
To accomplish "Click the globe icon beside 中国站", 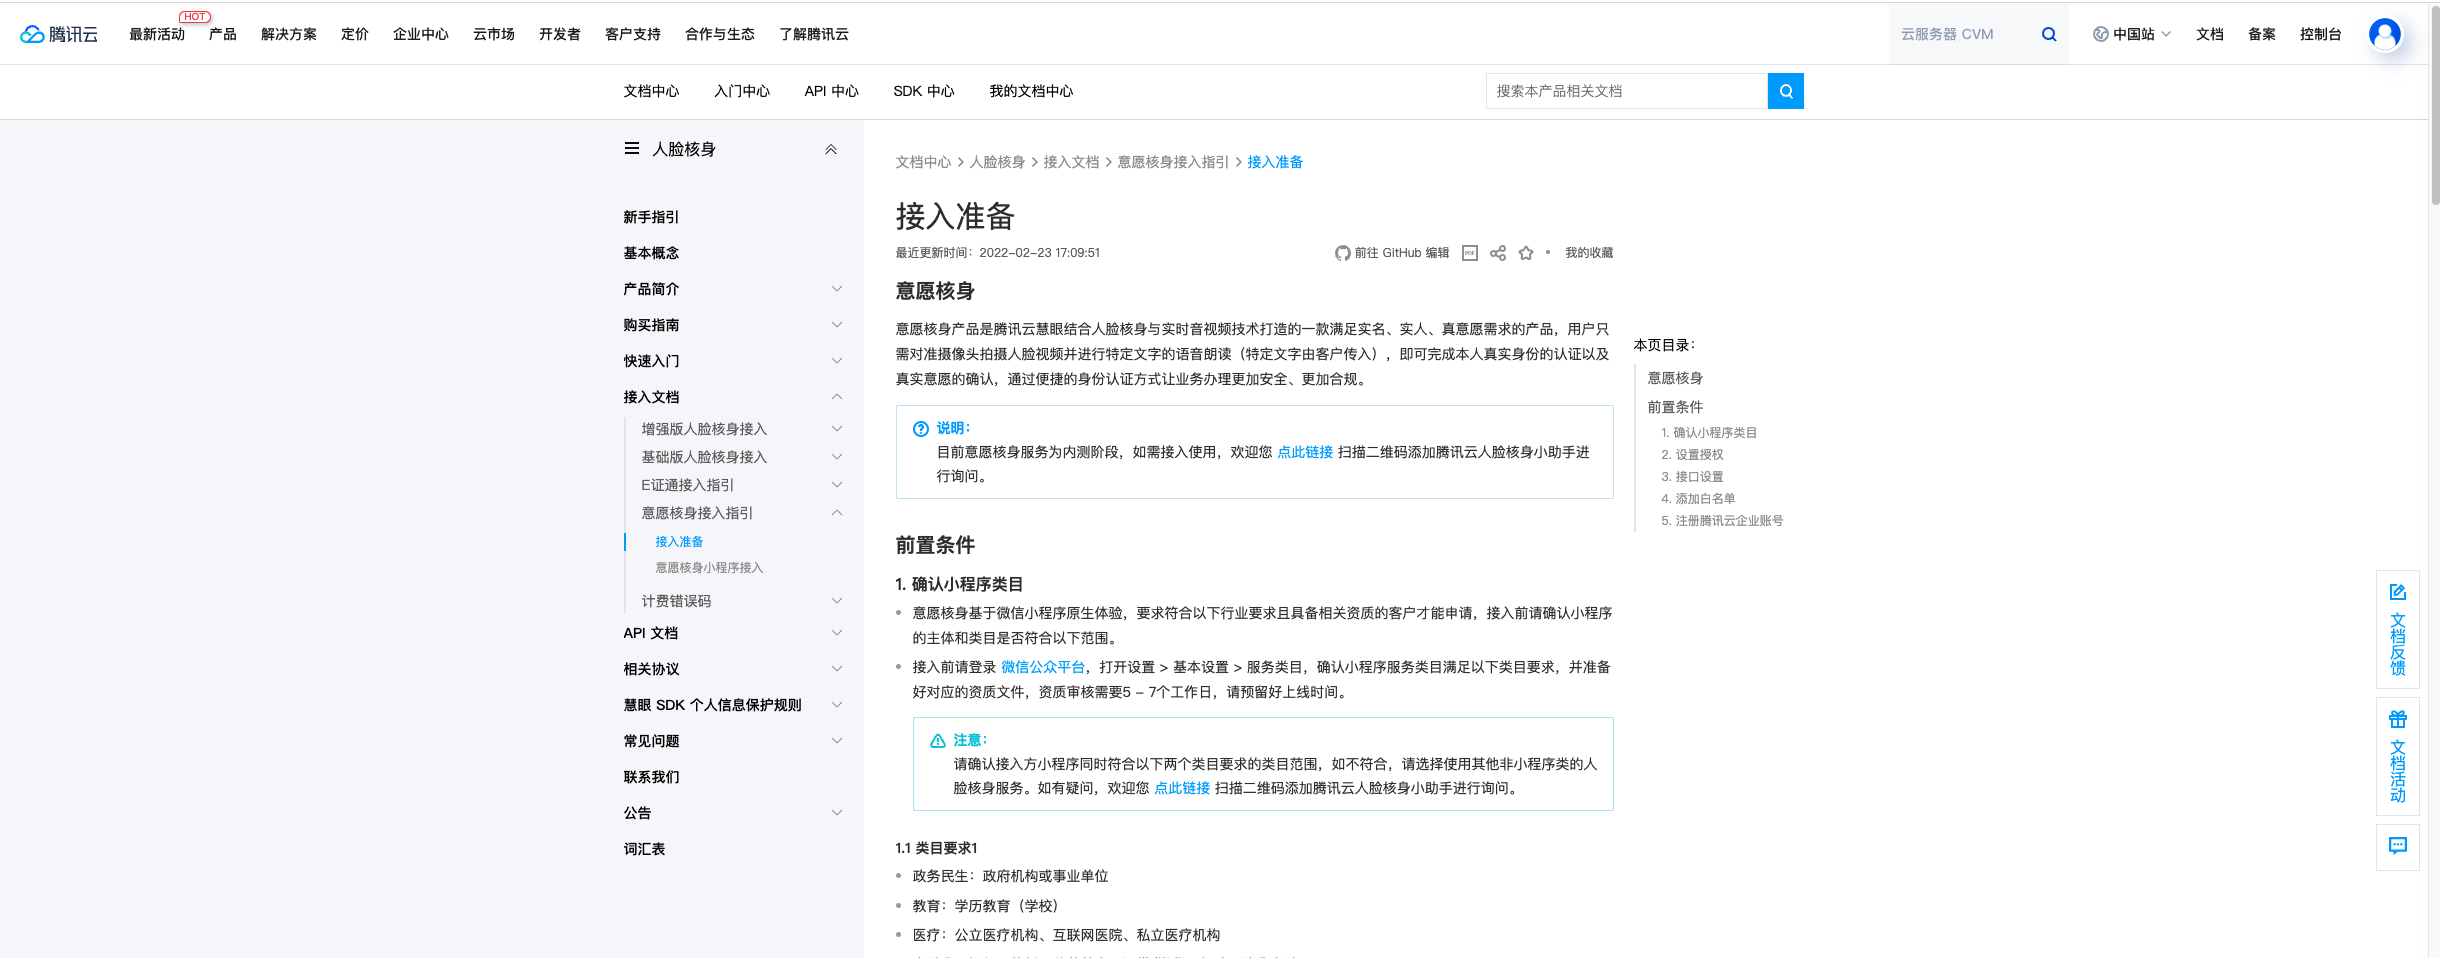I will point(2100,34).
